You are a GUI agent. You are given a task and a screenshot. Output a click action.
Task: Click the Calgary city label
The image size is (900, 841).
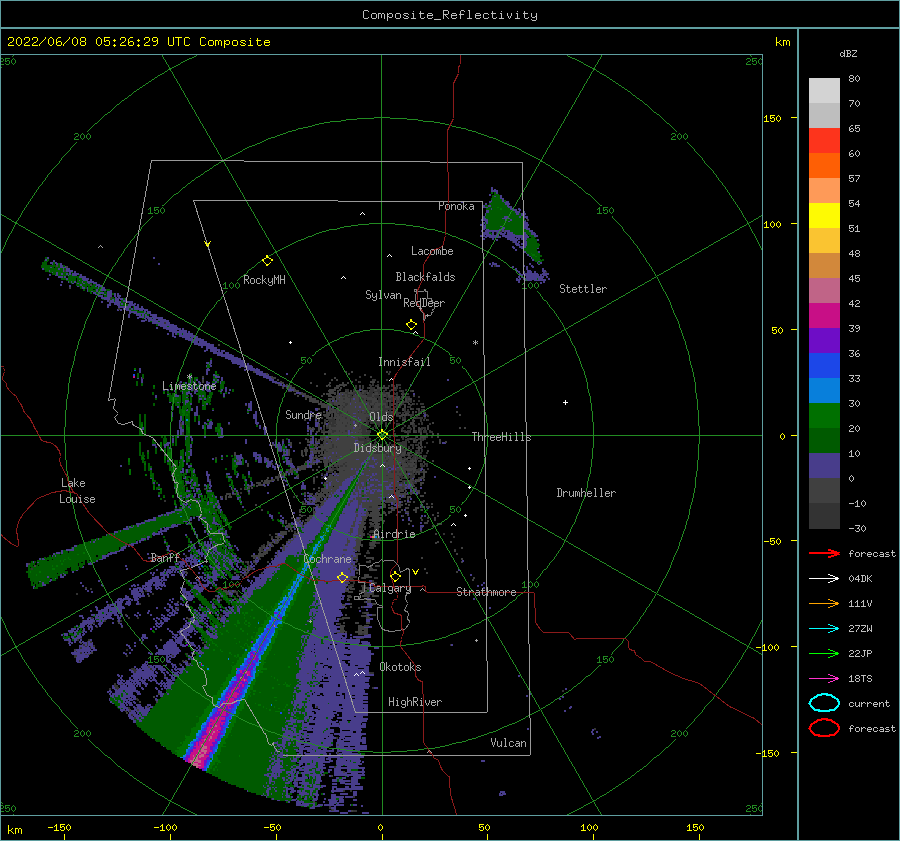[x=390, y=588]
